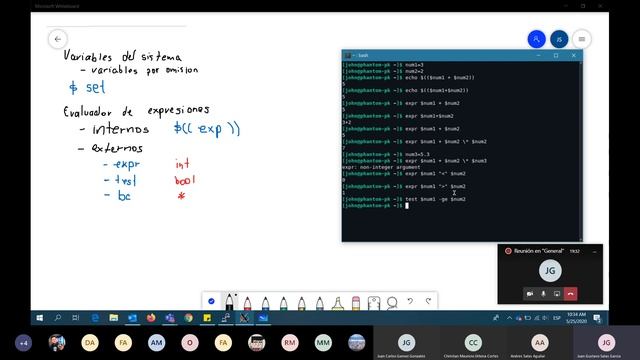Open Whiteboard settings hamburger menu
The image size is (640, 360).
point(582,39)
